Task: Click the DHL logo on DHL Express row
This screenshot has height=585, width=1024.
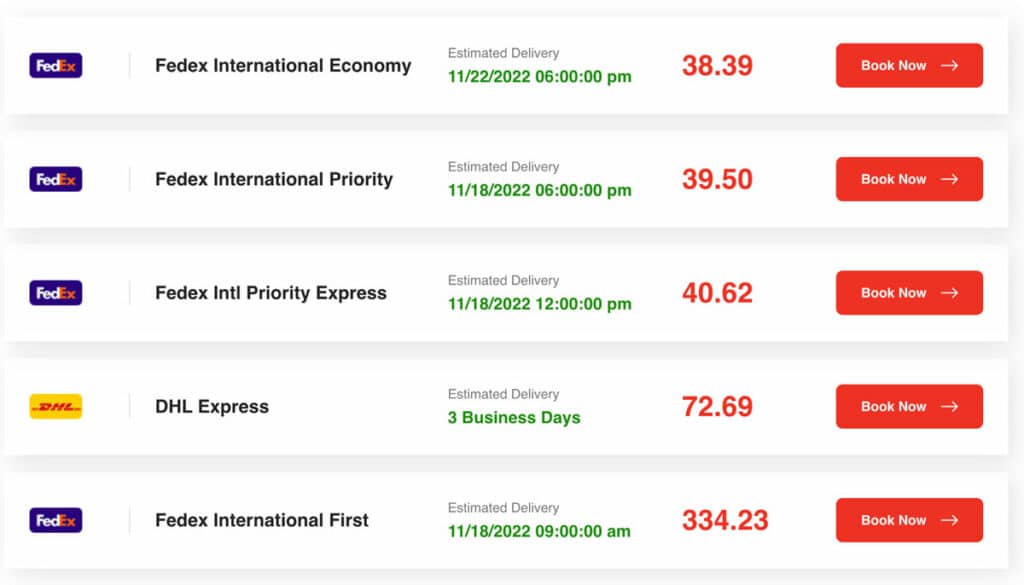Action: pos(55,406)
